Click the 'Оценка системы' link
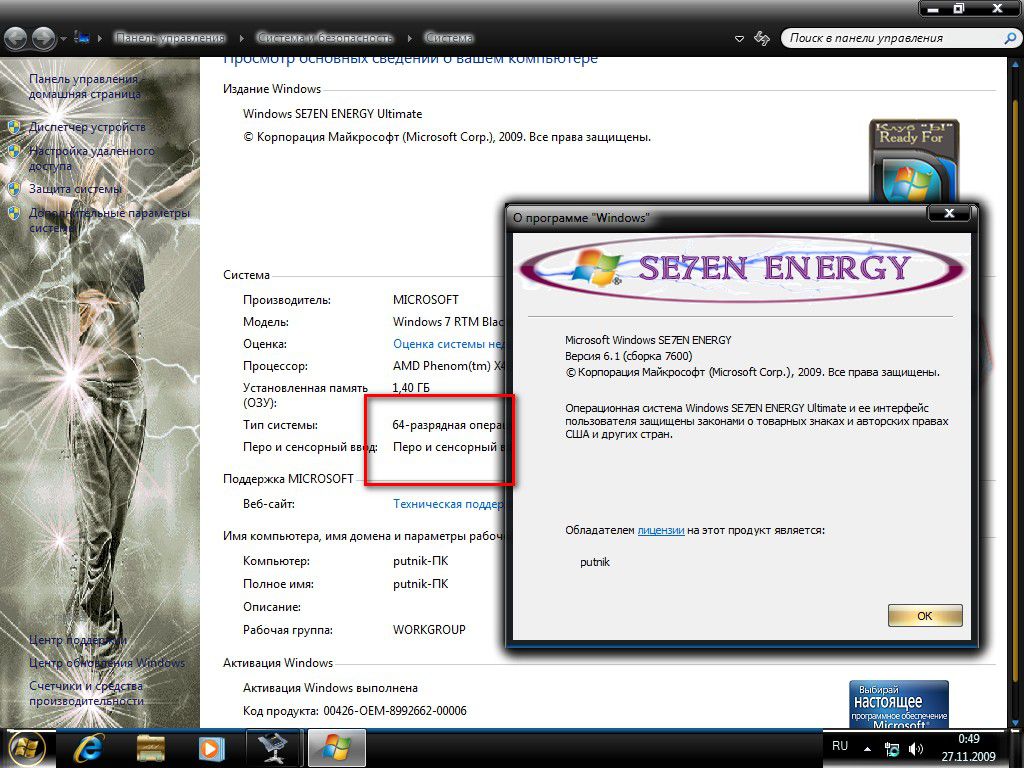Image resolution: width=1024 pixels, height=768 pixels. point(449,344)
